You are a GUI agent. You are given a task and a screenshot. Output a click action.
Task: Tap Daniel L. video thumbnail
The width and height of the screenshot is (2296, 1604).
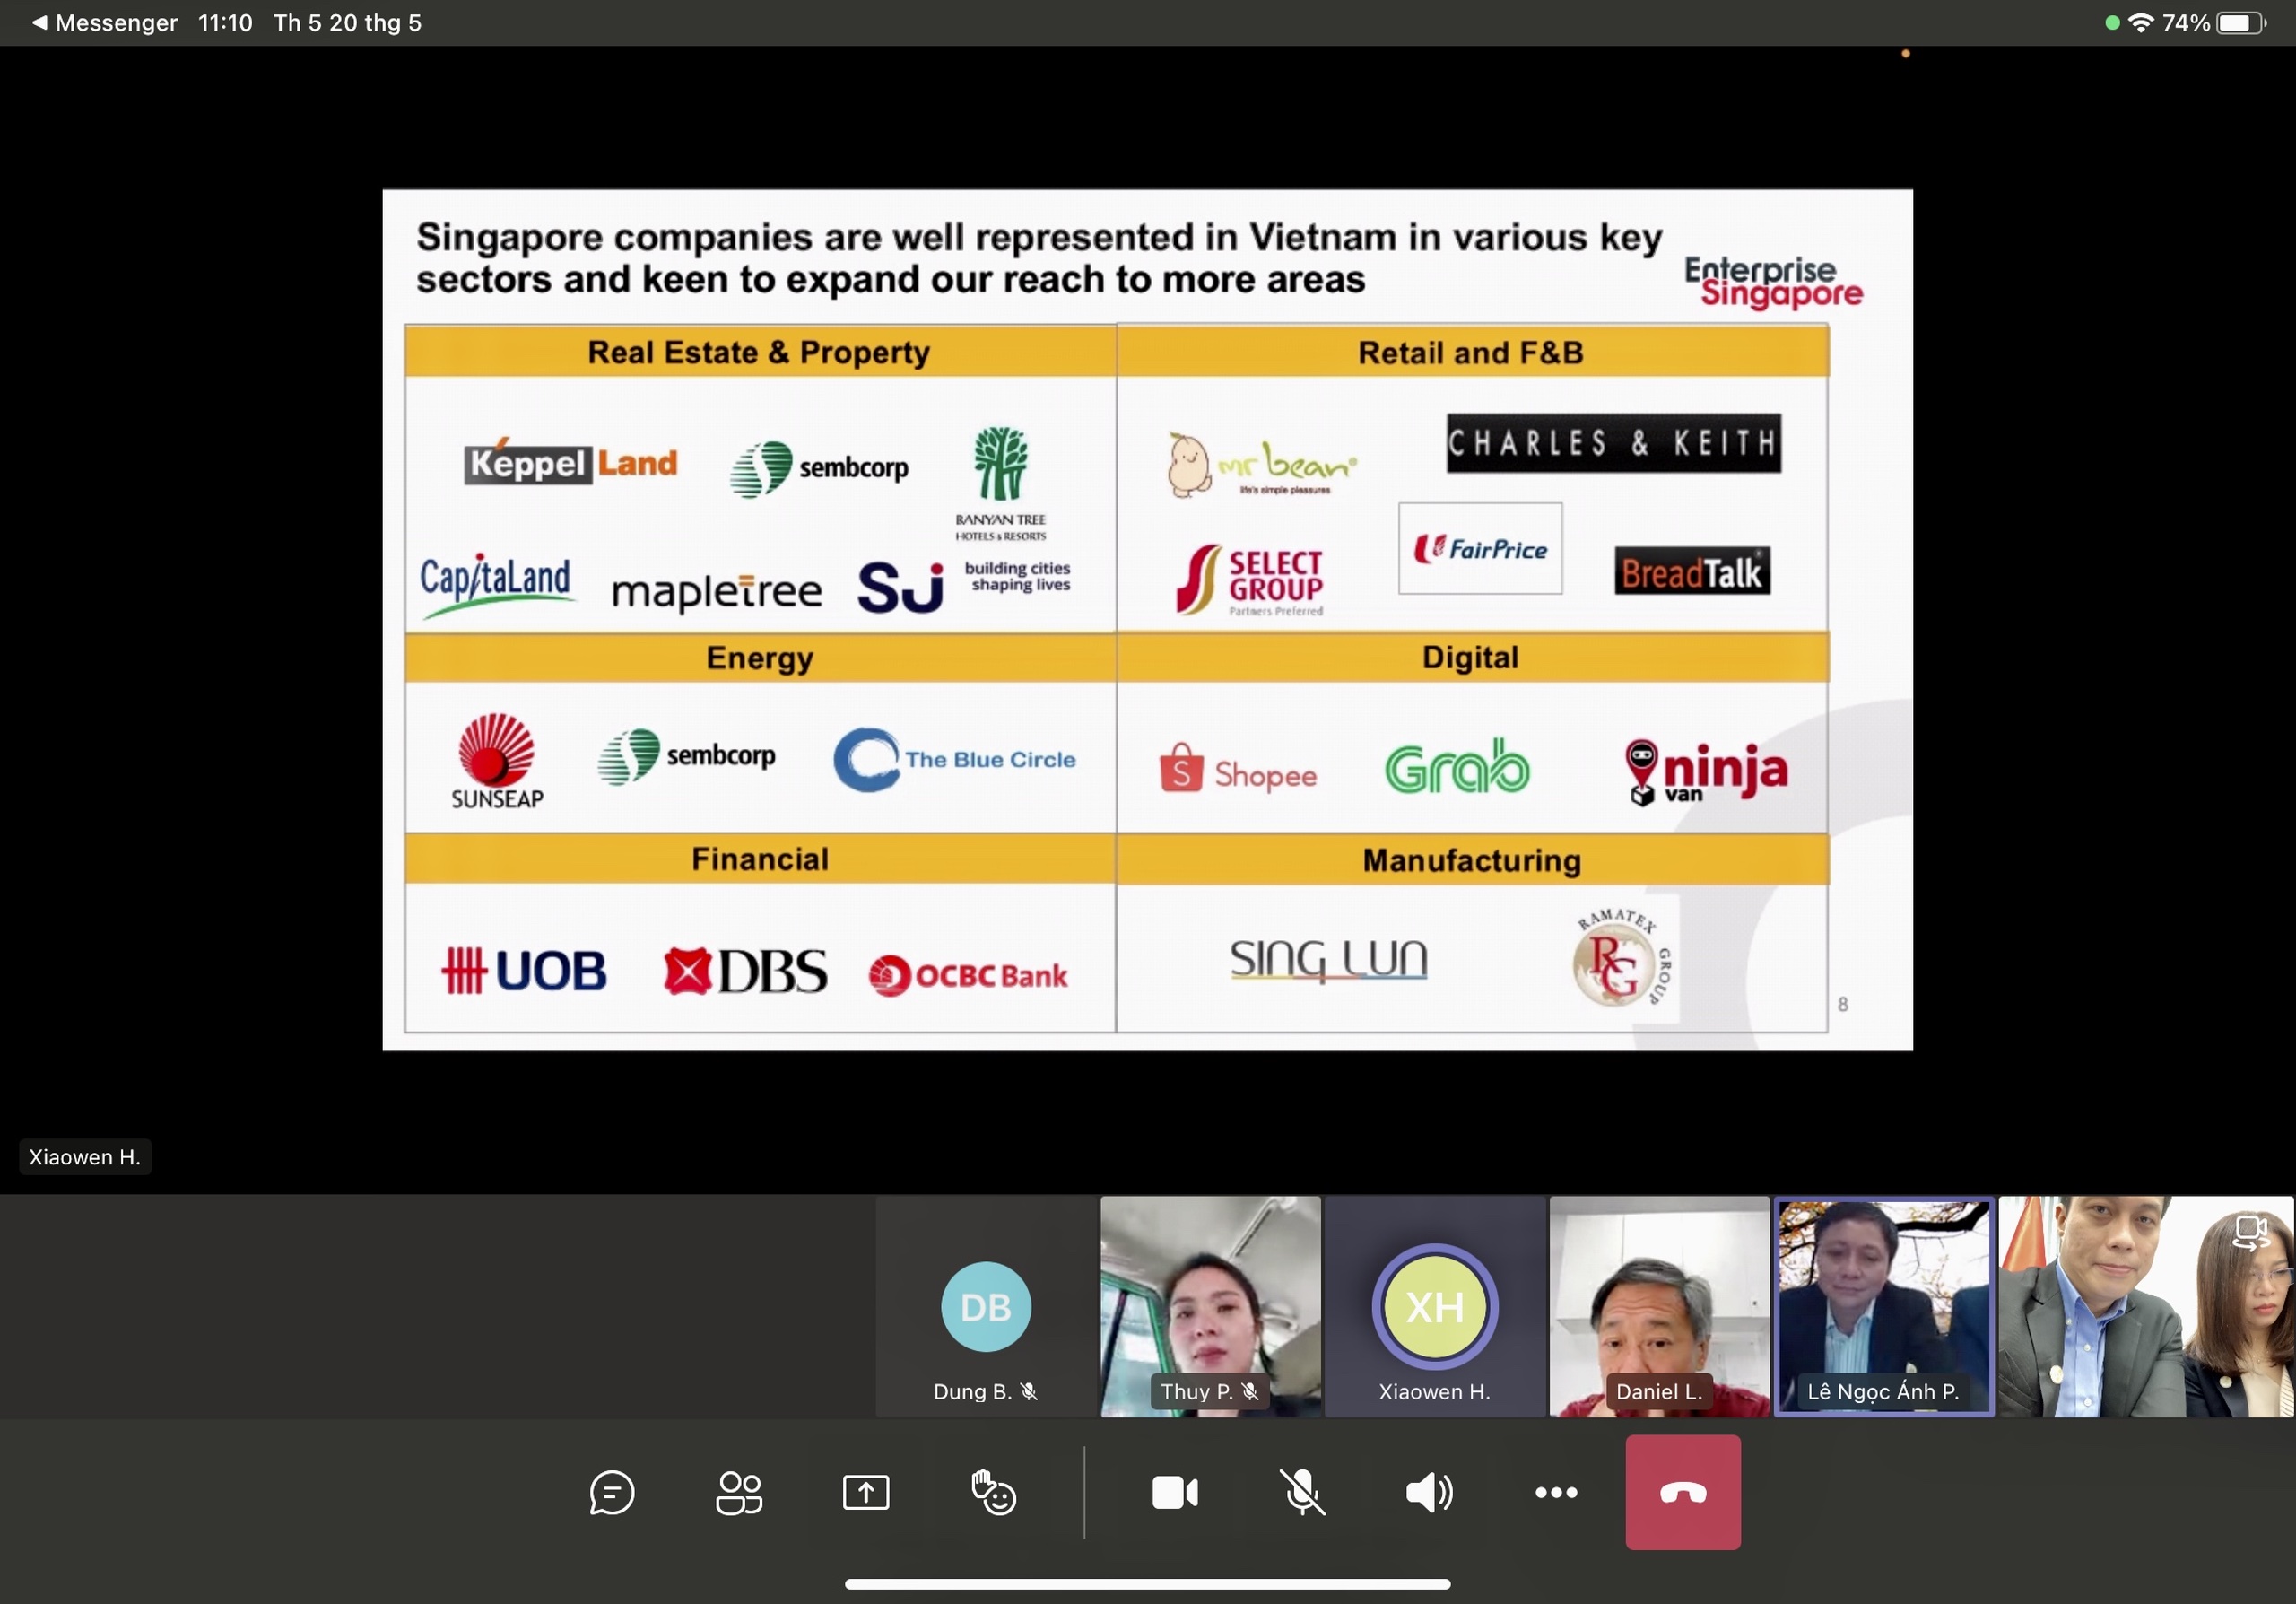tap(1659, 1307)
